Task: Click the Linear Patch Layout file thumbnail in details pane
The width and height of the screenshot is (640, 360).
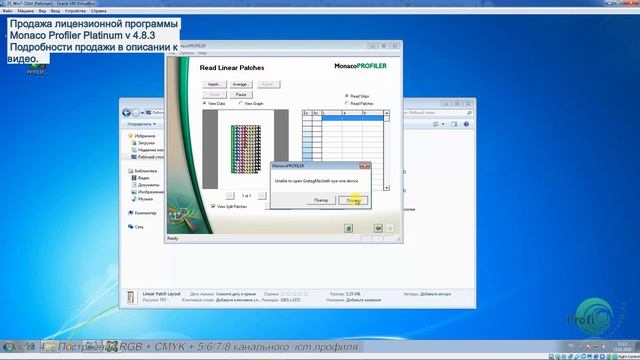Action: [131, 297]
